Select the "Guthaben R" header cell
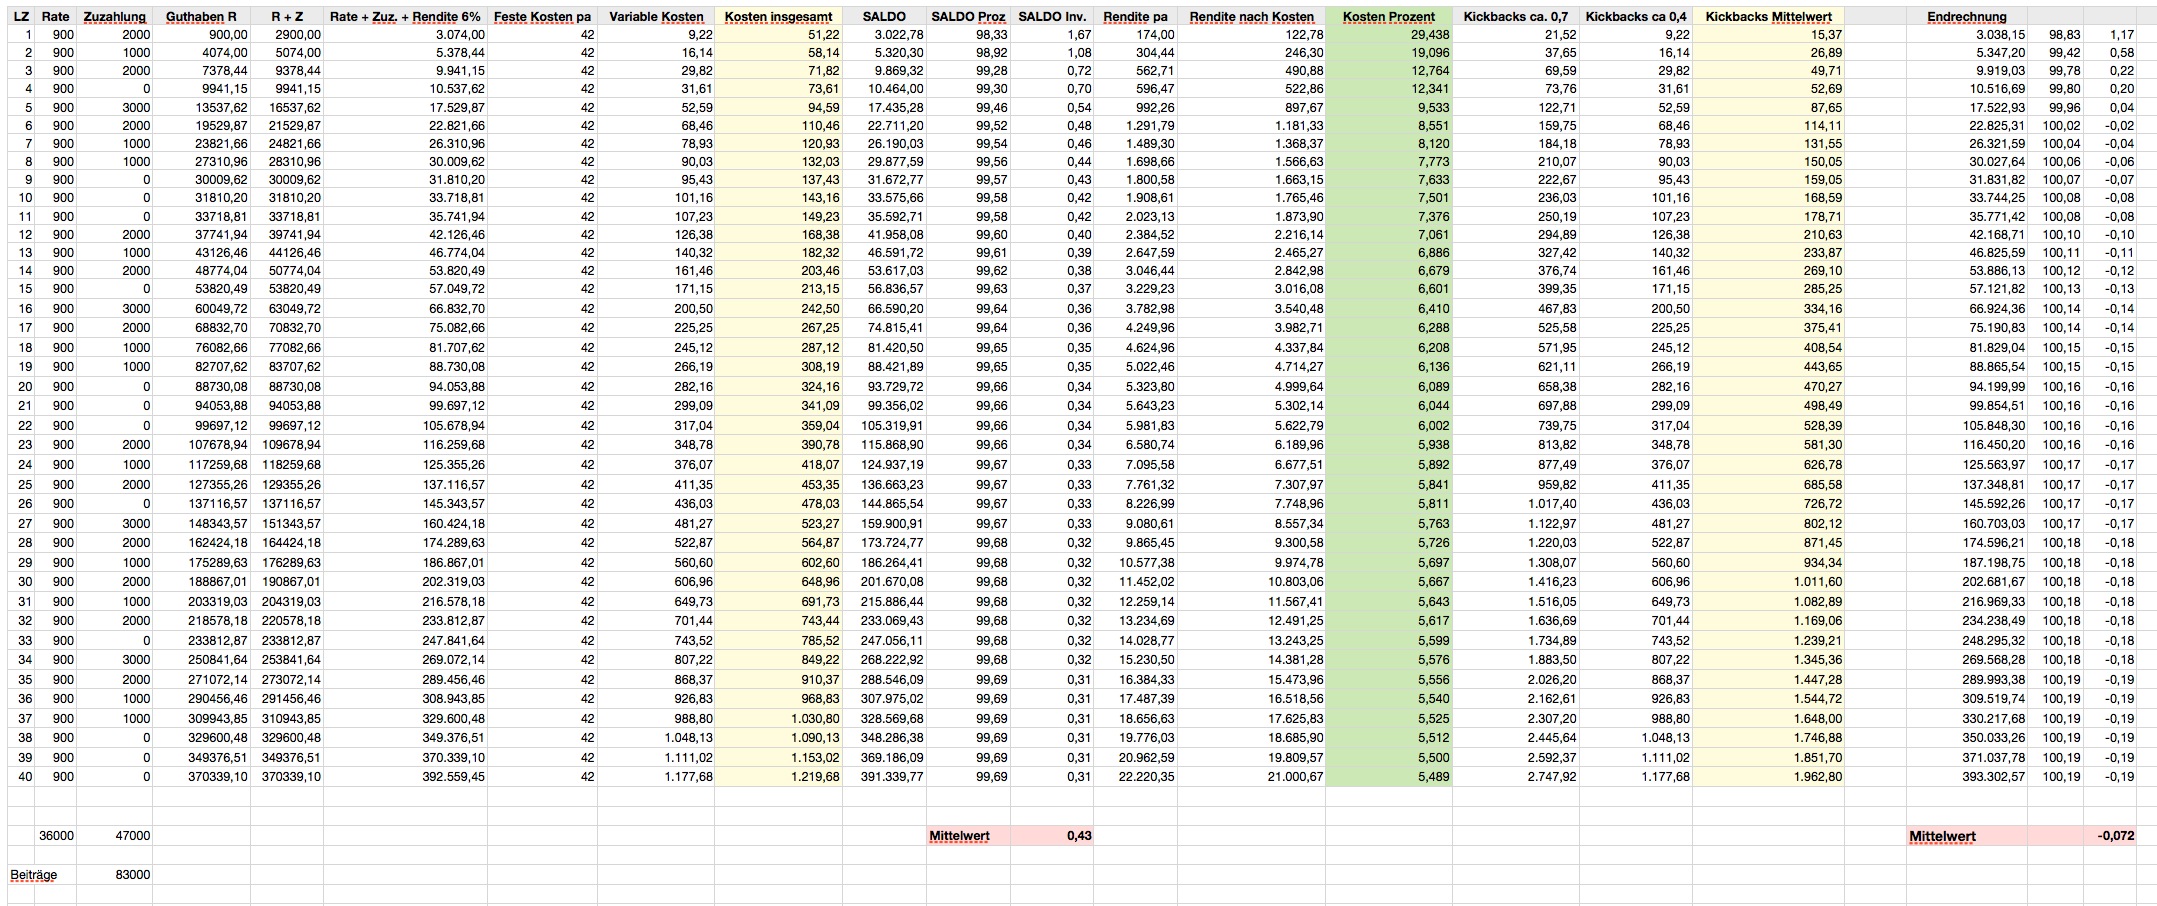The height and width of the screenshot is (906, 2157). (201, 17)
